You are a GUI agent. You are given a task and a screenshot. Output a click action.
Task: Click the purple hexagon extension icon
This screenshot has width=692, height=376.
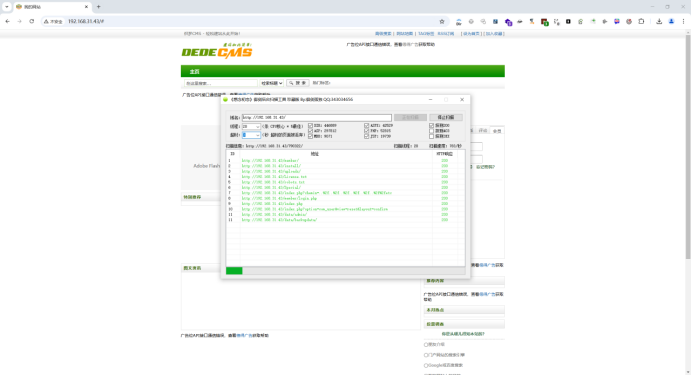click(508, 22)
